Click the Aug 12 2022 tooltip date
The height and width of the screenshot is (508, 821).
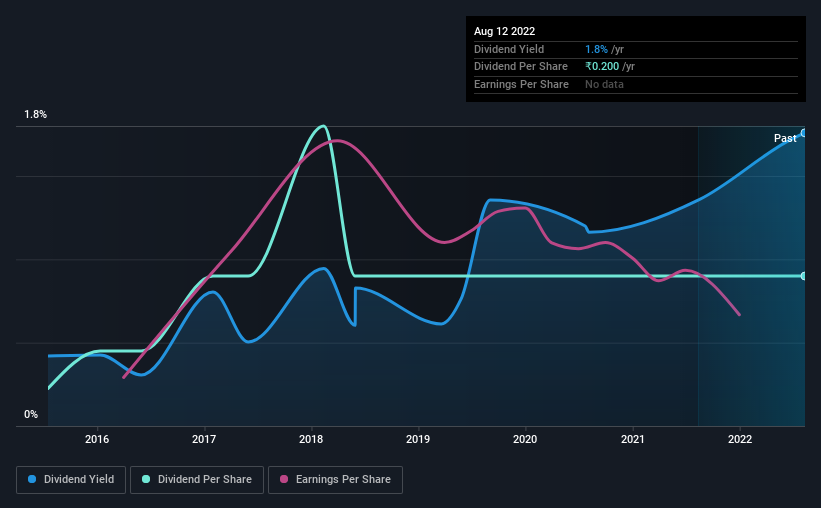[503, 31]
